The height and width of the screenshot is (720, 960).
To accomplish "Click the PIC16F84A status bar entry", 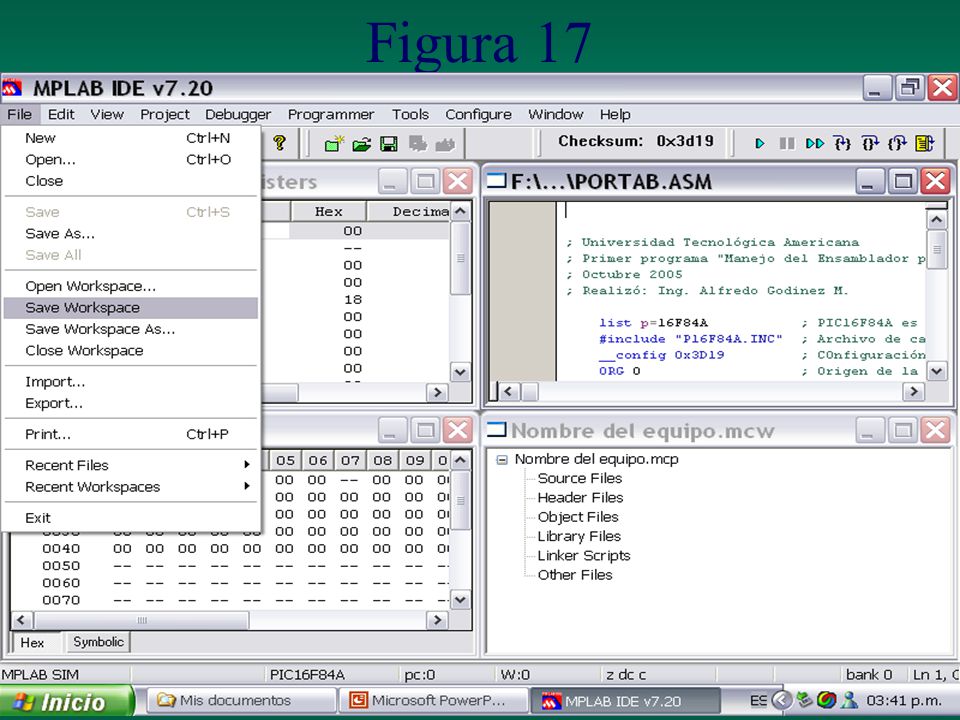I will tap(307, 675).
